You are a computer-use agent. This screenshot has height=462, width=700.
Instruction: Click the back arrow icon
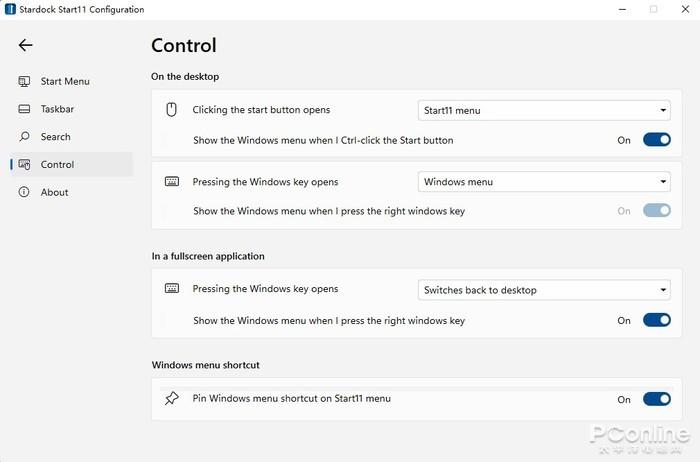pyautogui.click(x=26, y=45)
